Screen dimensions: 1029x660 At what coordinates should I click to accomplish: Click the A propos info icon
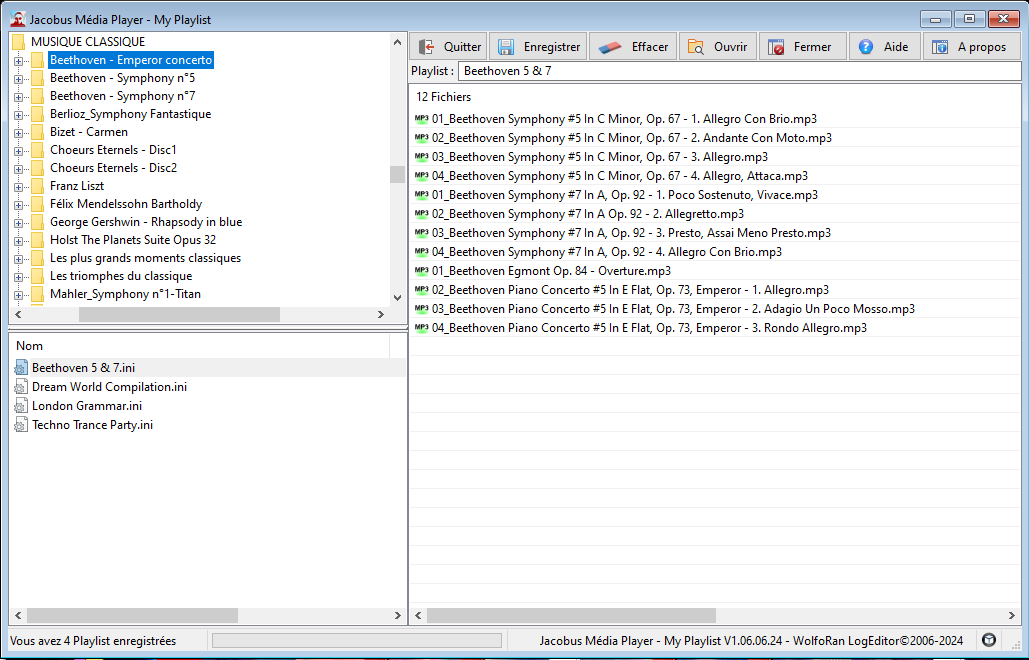[940, 47]
